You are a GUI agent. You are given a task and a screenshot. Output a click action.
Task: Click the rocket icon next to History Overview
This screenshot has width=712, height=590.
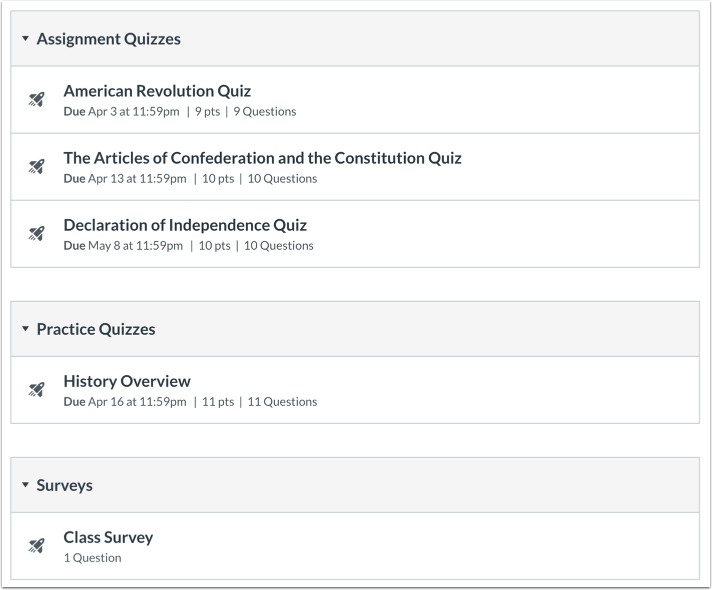pyautogui.click(x=37, y=389)
